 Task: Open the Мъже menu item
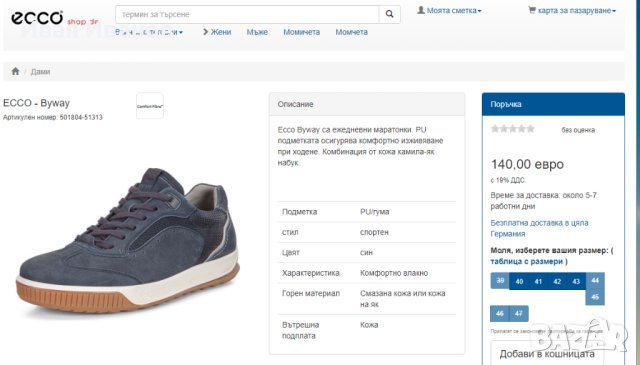point(257,32)
